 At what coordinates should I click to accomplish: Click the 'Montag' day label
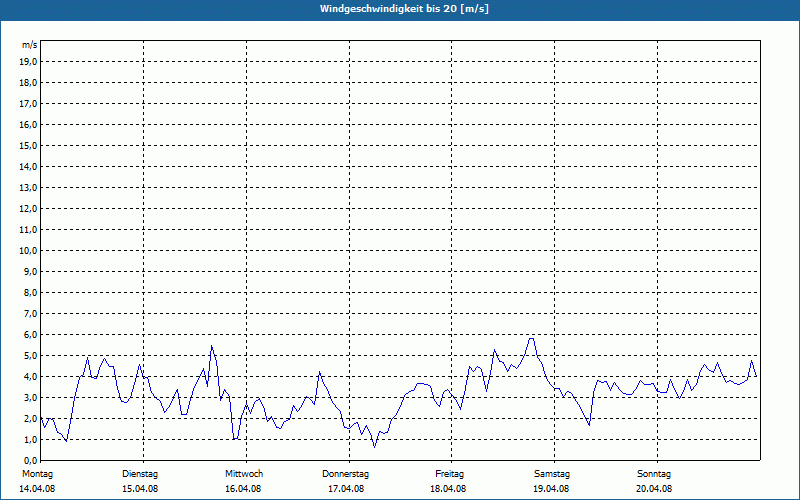click(x=37, y=474)
